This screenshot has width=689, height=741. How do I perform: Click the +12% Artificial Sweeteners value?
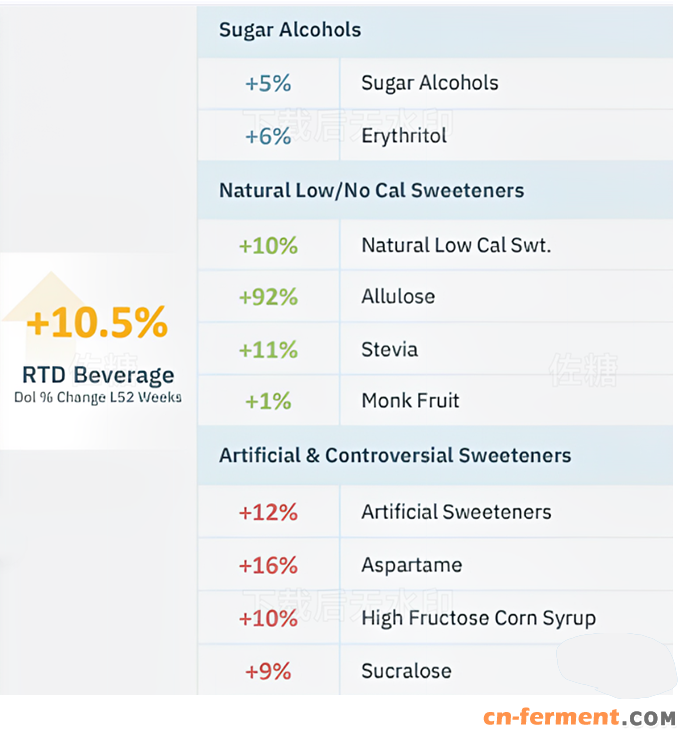[268, 512]
